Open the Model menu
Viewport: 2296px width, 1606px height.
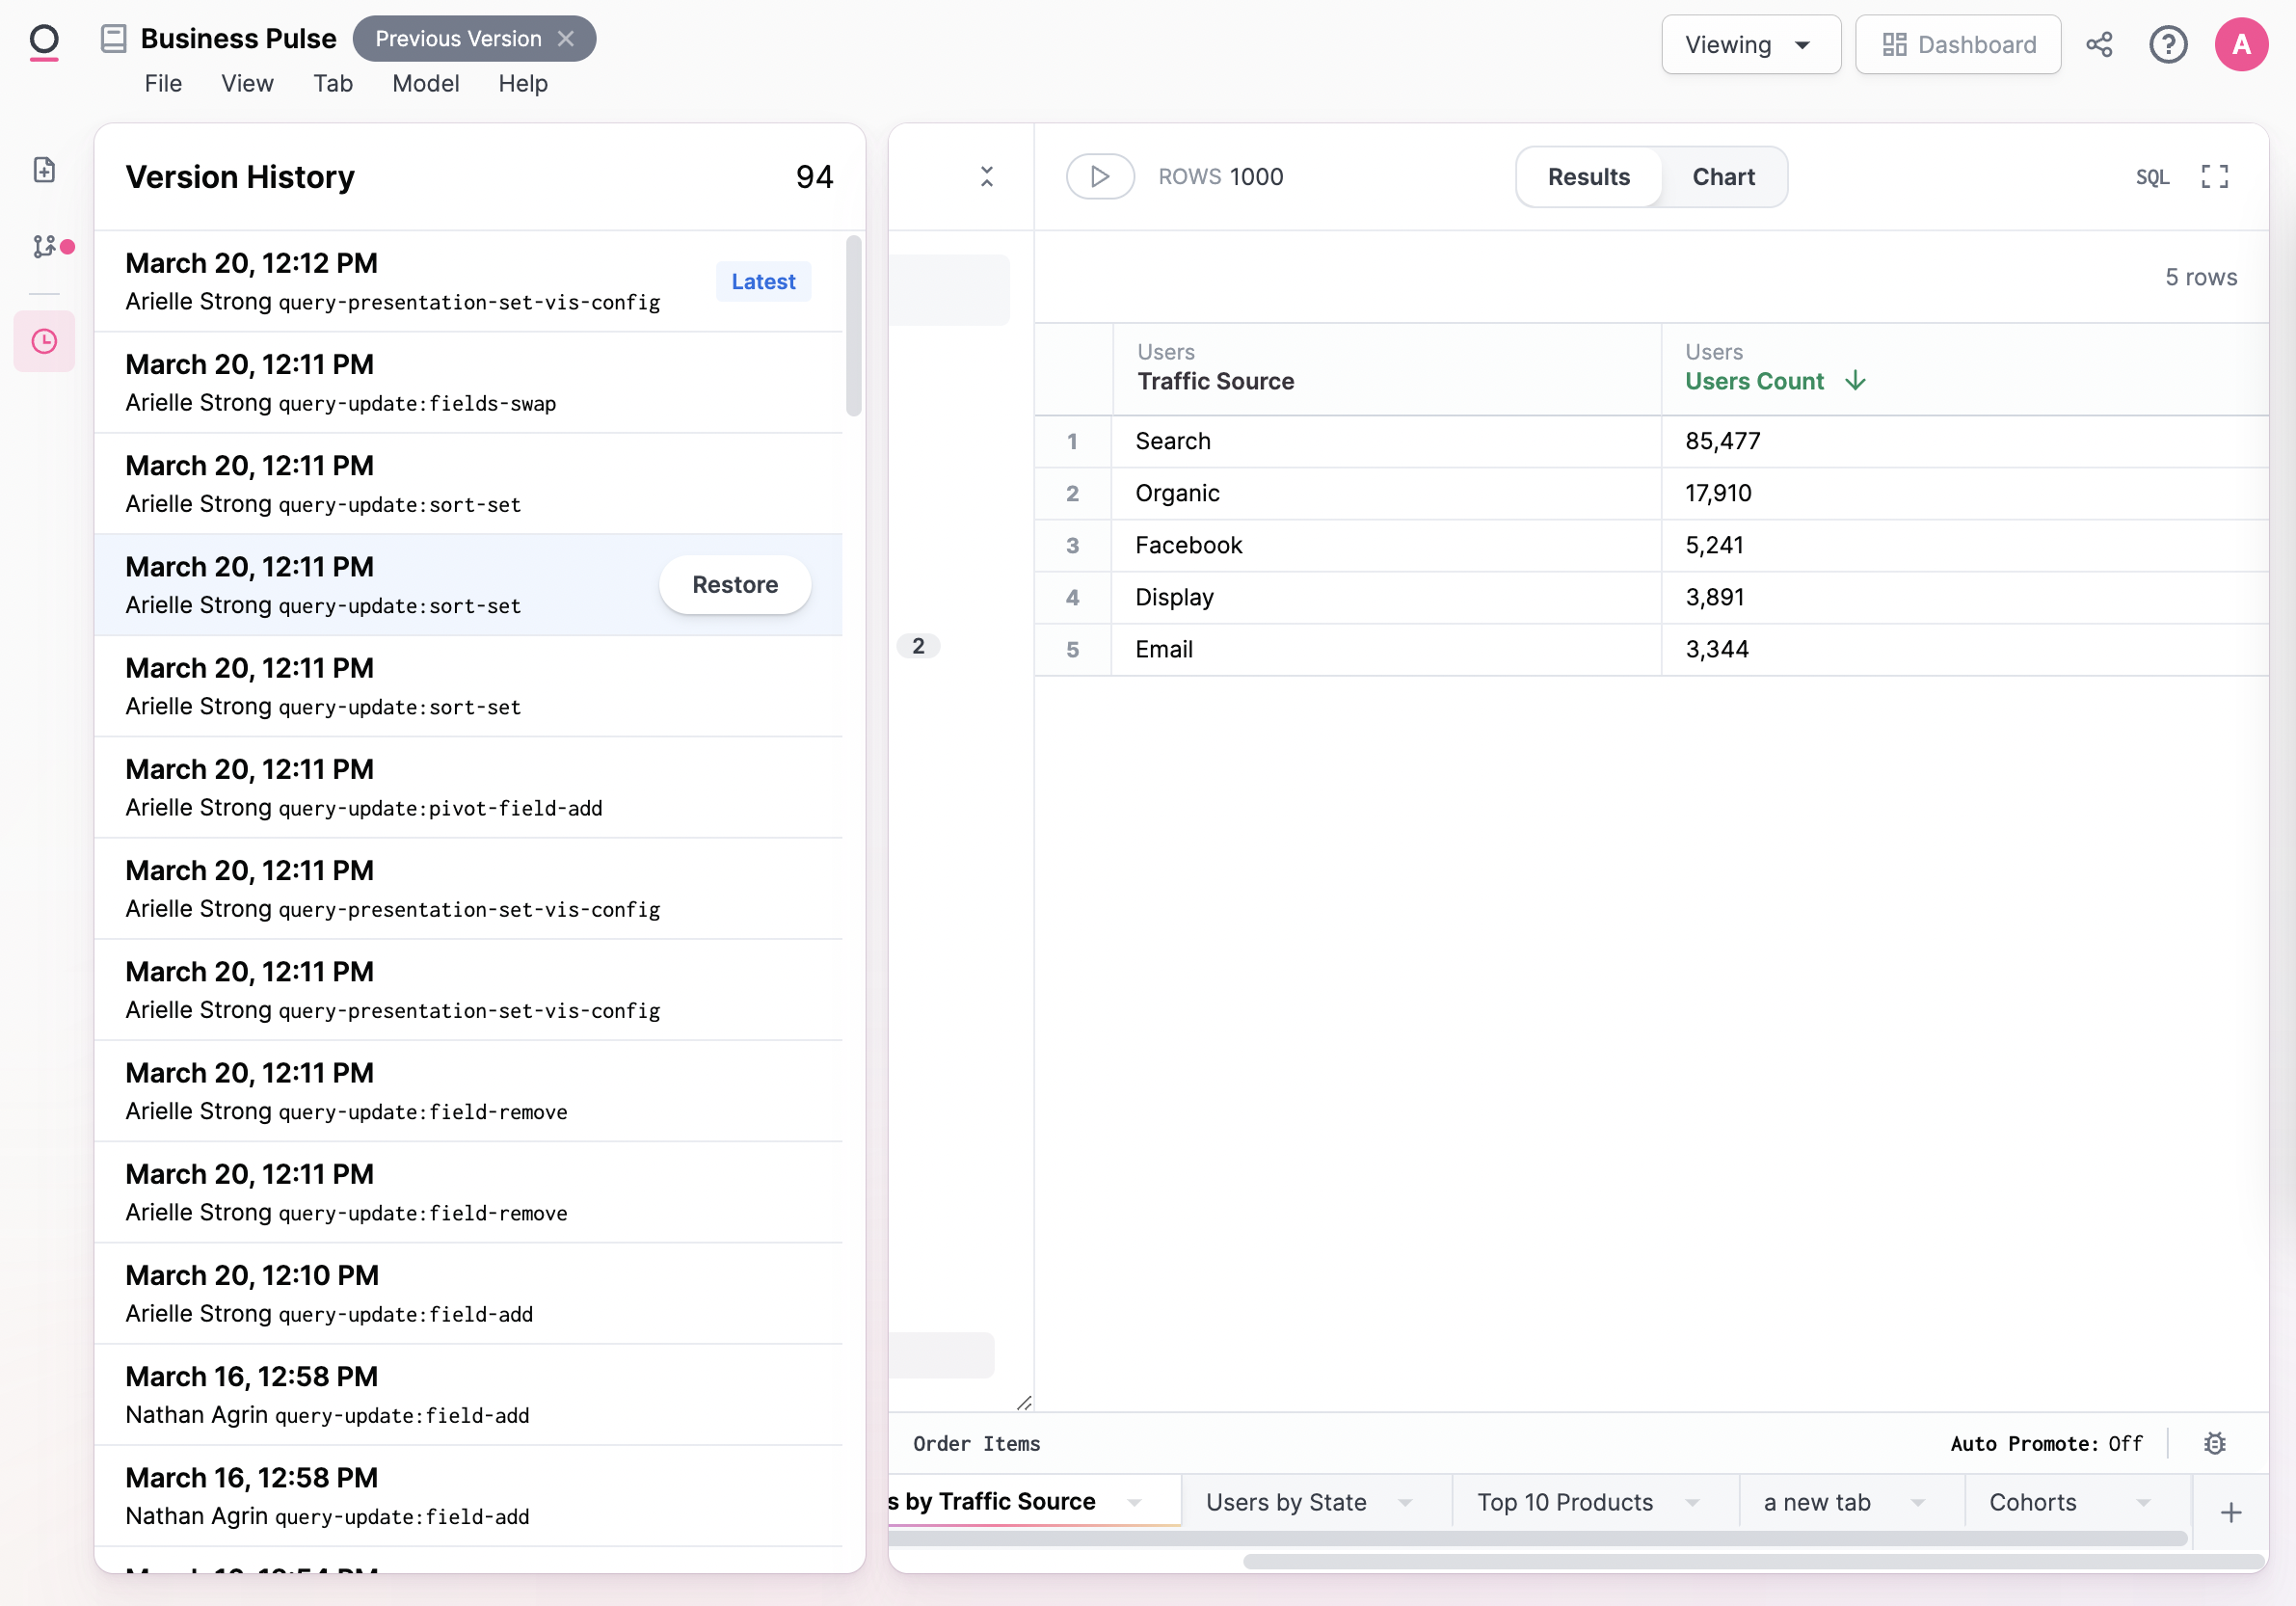click(x=425, y=84)
